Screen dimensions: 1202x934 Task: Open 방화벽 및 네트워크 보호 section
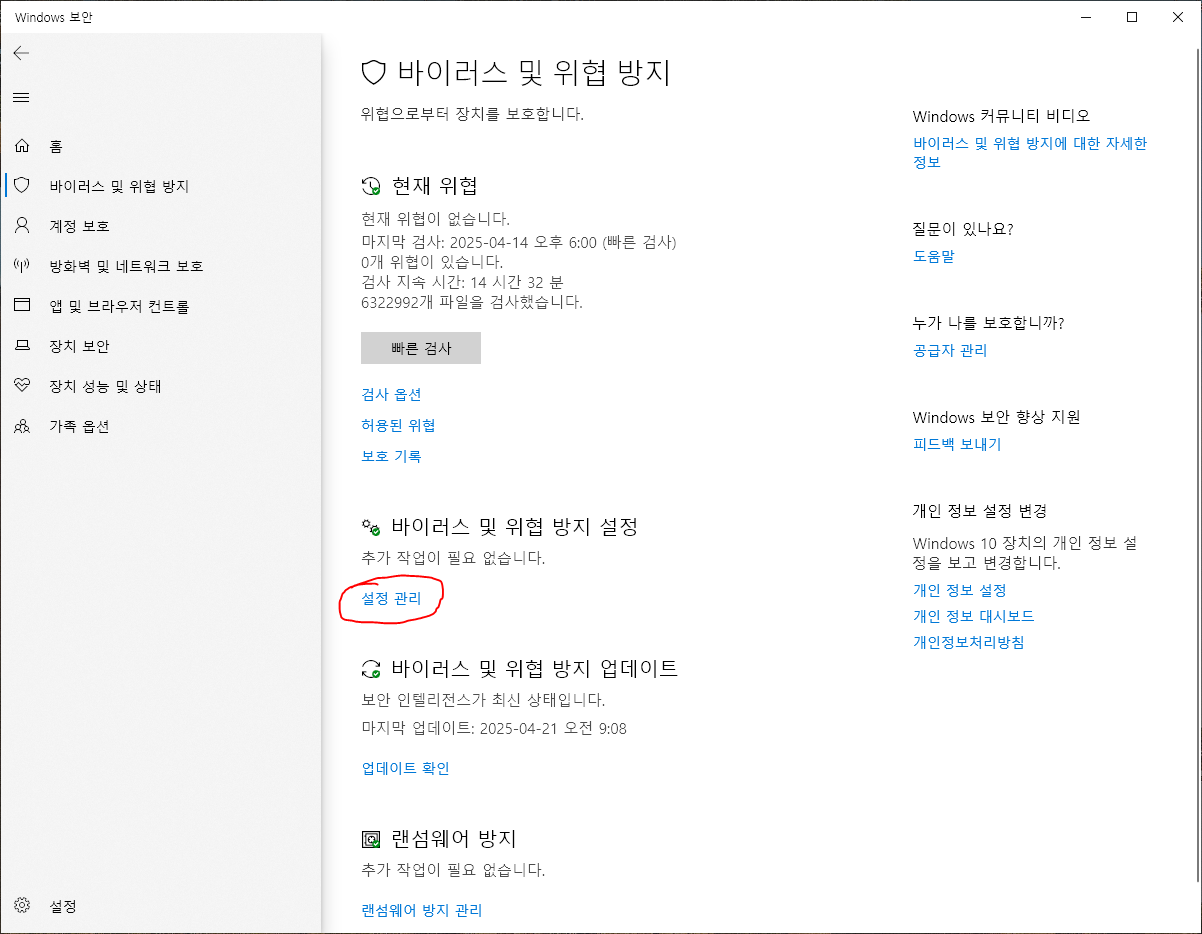click(x=126, y=266)
